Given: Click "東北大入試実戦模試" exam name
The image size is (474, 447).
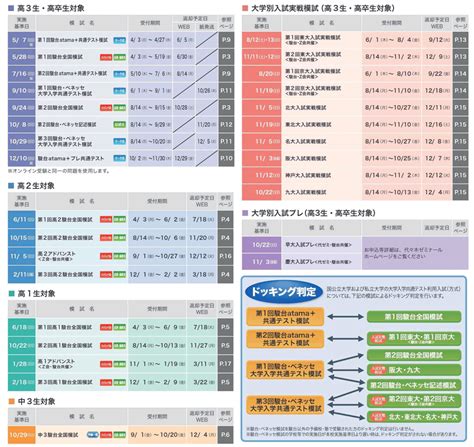Looking at the screenshot, I should click(x=308, y=125).
